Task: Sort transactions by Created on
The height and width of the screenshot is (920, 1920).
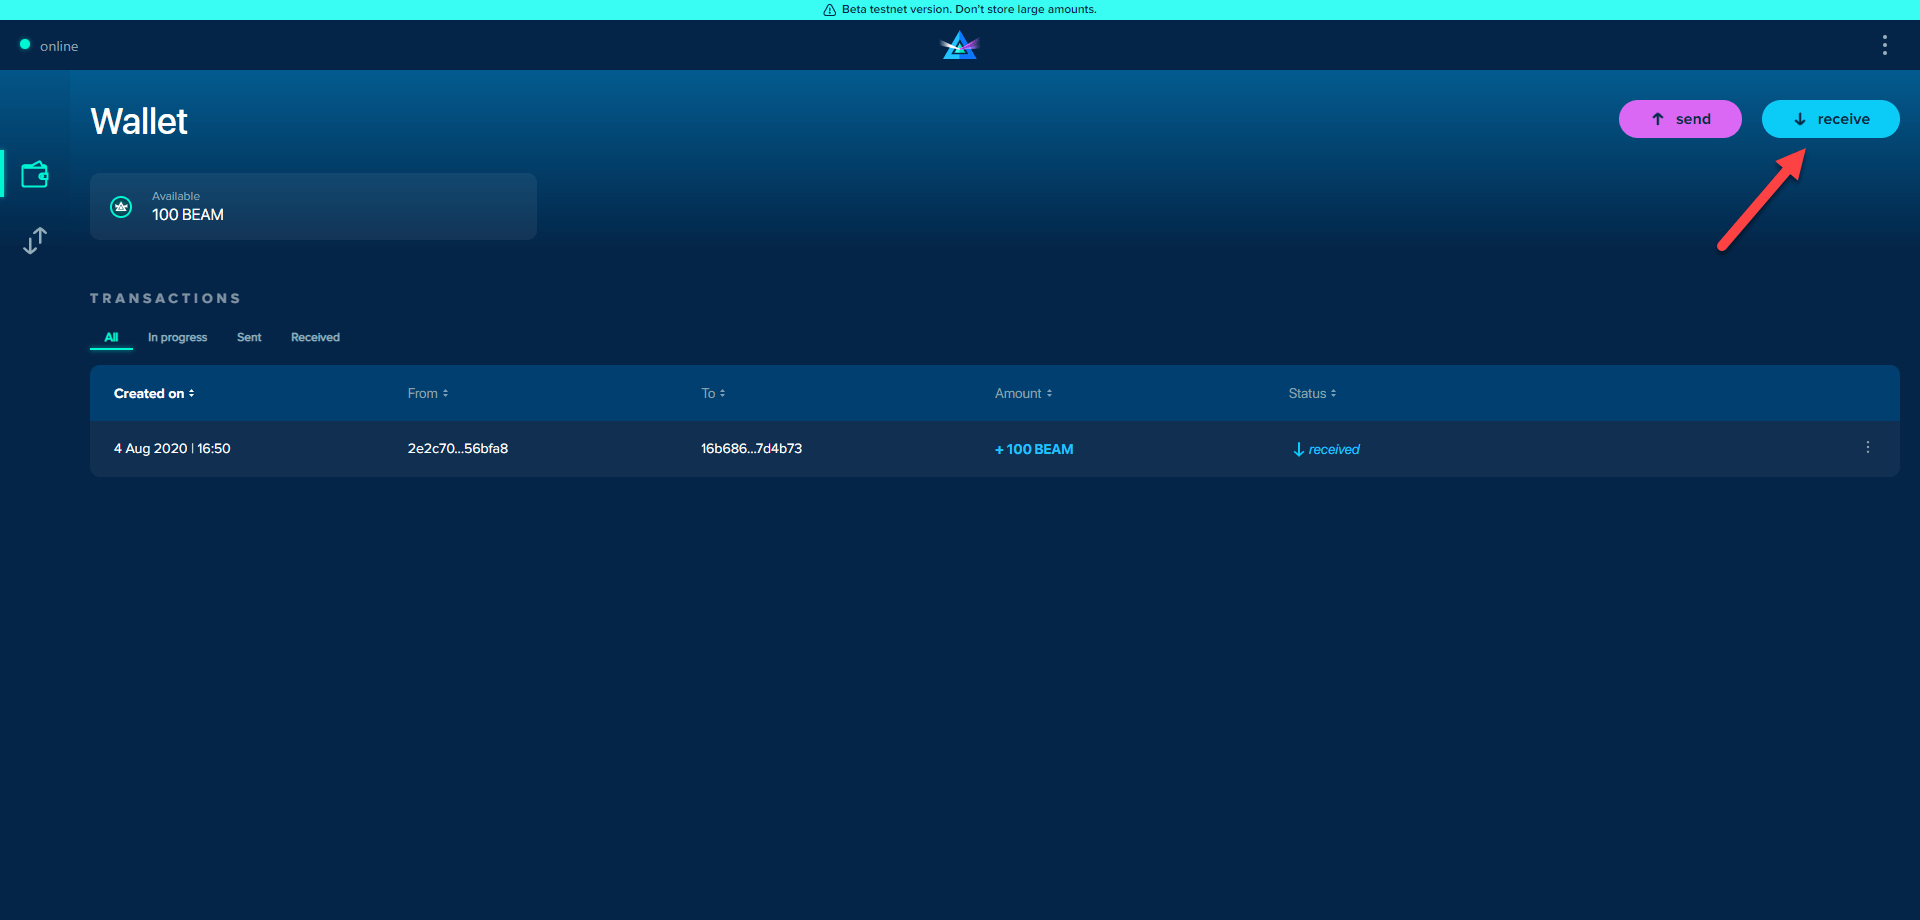Action: 153,394
